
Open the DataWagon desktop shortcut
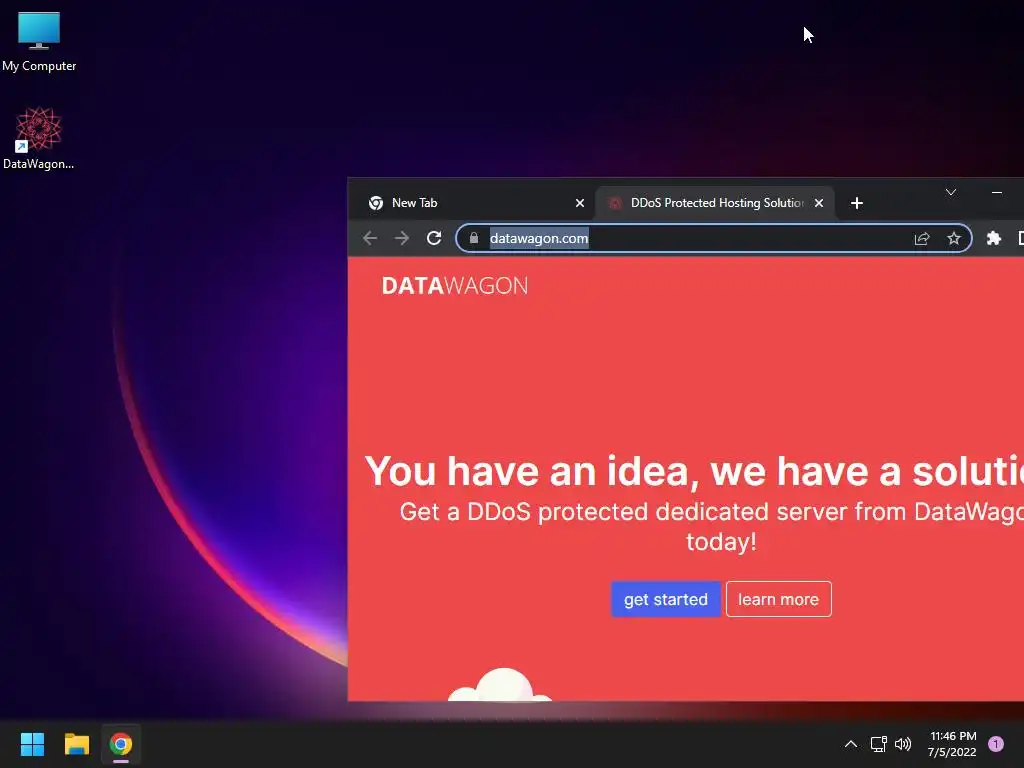click(39, 138)
